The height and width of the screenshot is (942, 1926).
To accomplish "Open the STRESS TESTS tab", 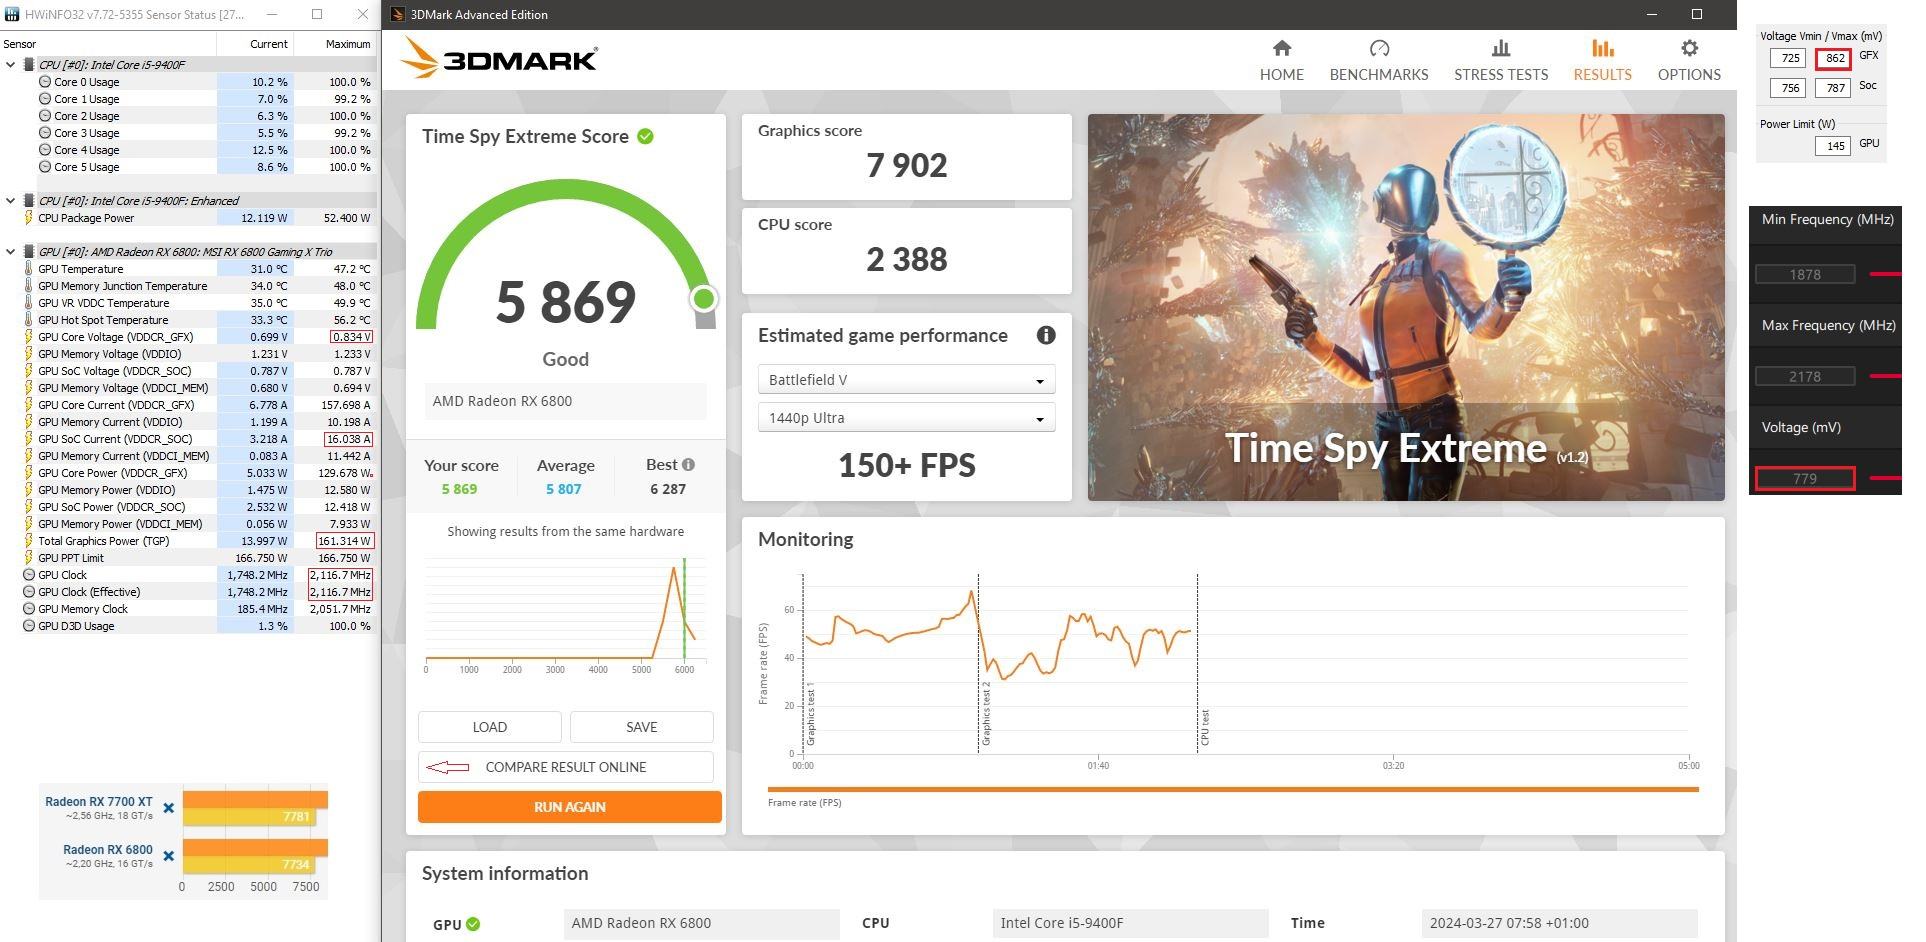I will pos(1501,61).
